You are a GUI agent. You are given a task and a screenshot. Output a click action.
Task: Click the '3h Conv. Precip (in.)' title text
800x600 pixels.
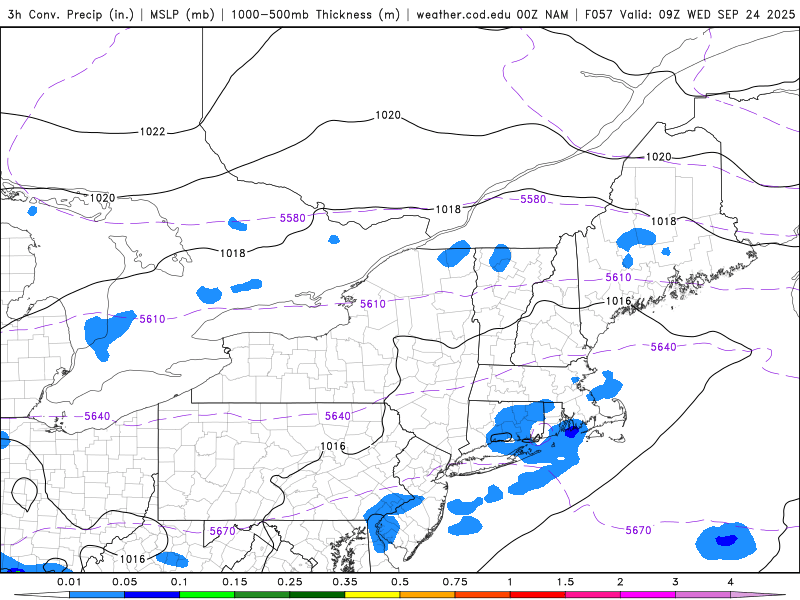pos(70,14)
